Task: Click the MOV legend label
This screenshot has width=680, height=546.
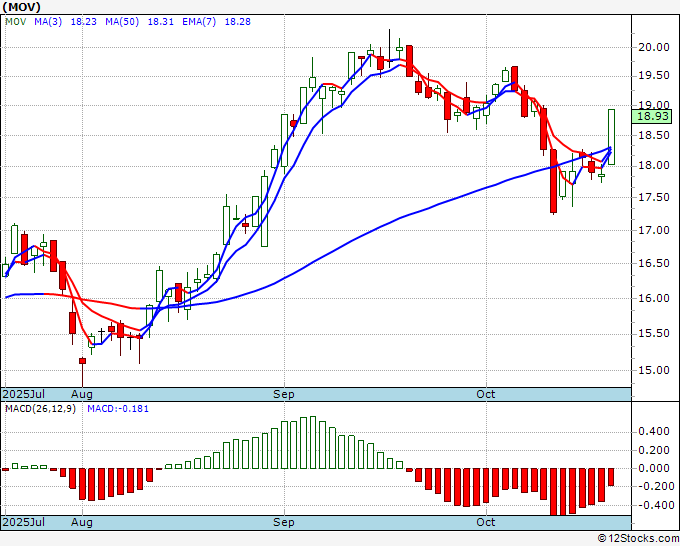Action: click(16, 22)
